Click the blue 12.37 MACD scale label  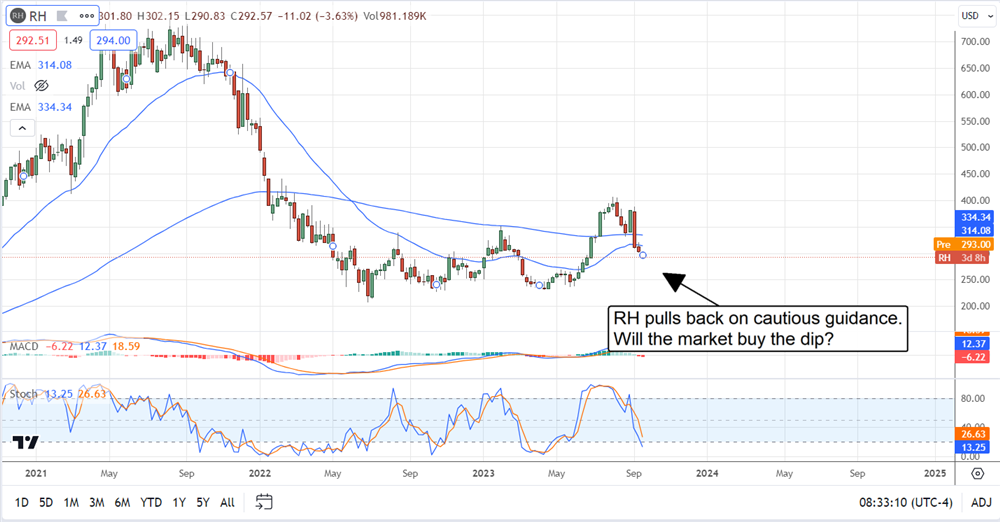974,344
